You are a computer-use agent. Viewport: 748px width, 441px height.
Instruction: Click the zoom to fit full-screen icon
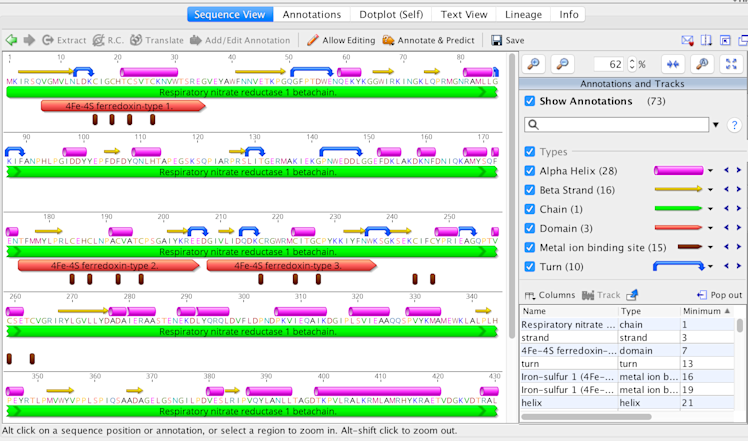click(x=731, y=64)
